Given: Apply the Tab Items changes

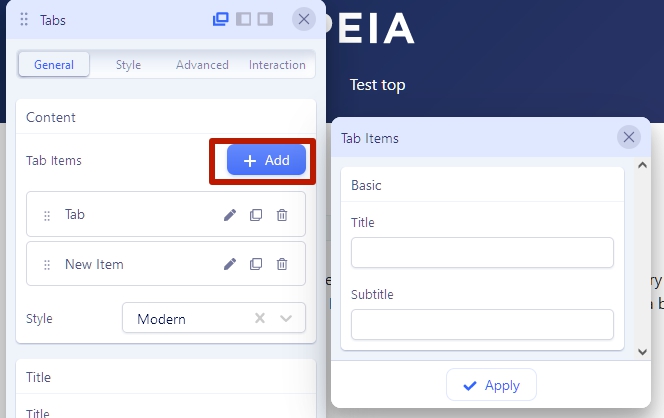Looking at the screenshot, I should click(491, 385).
